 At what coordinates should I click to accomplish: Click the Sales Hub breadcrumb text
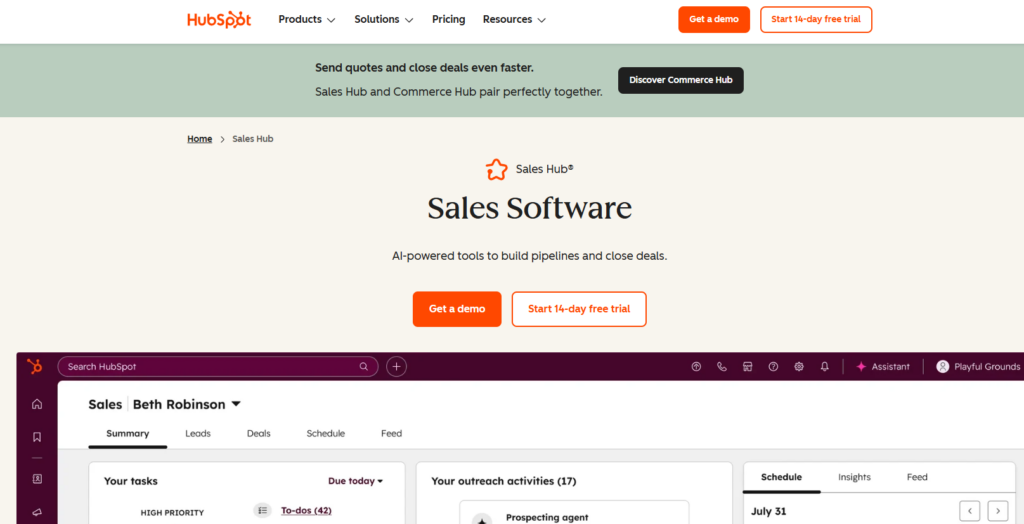(253, 139)
